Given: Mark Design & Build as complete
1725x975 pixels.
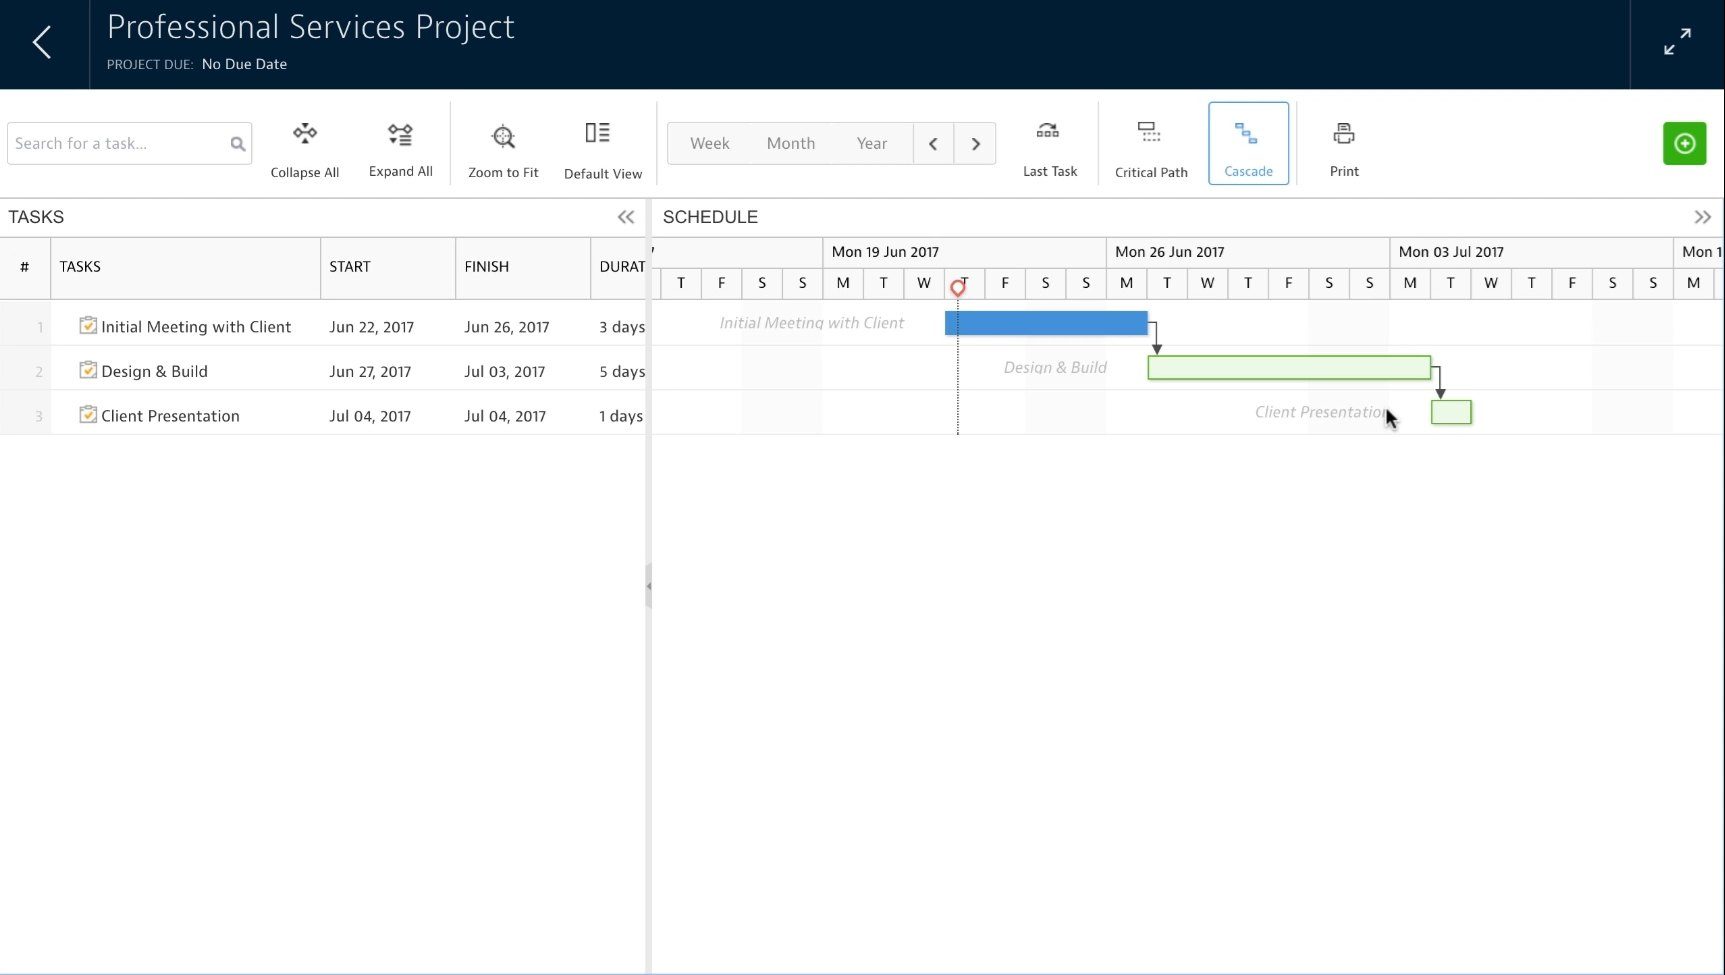Looking at the screenshot, I should 88,369.
